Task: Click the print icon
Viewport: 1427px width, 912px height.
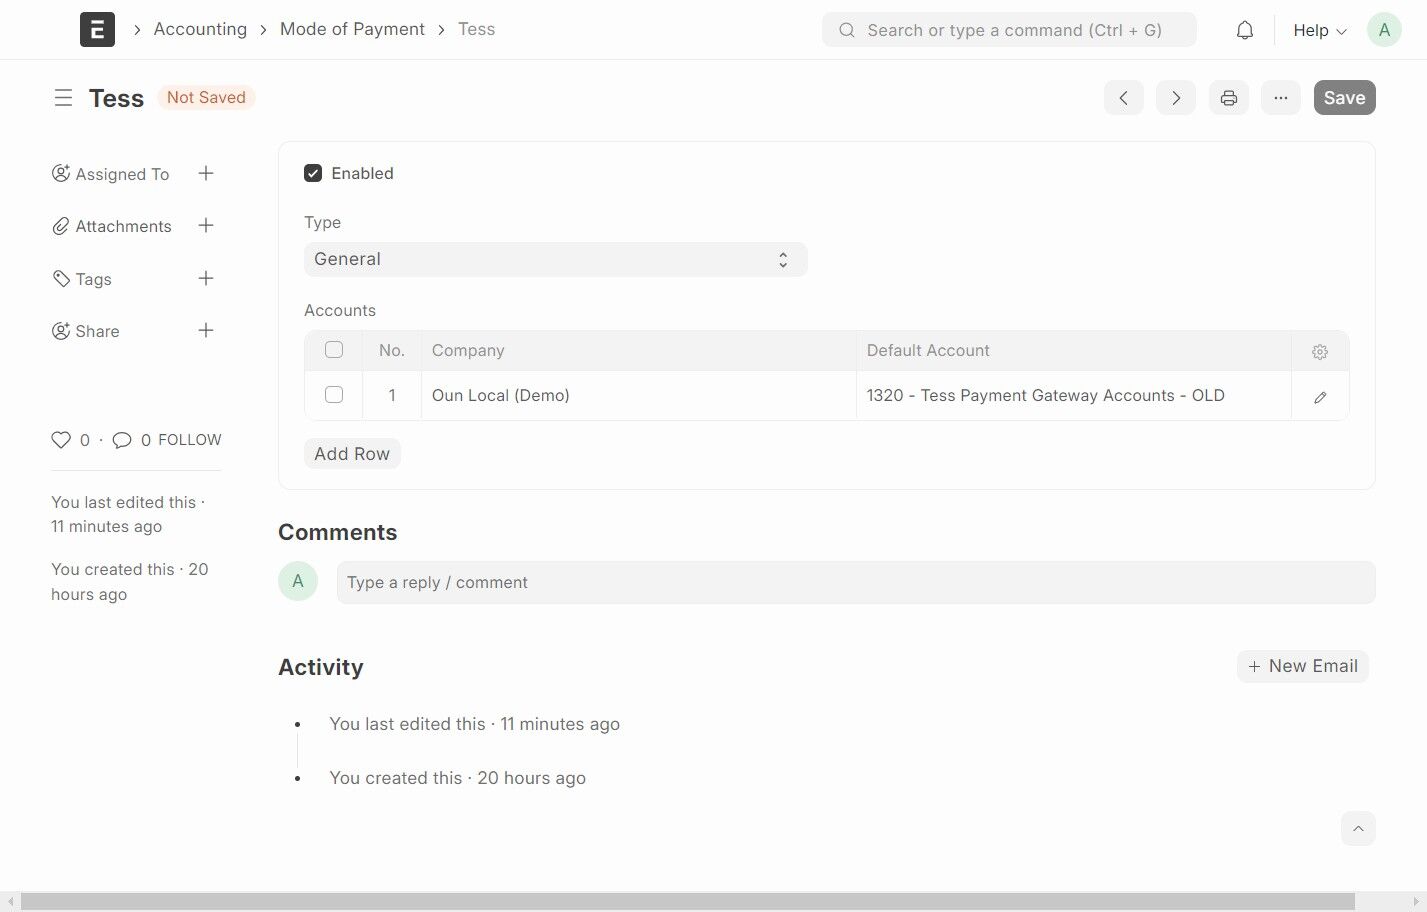Action: point(1228,98)
